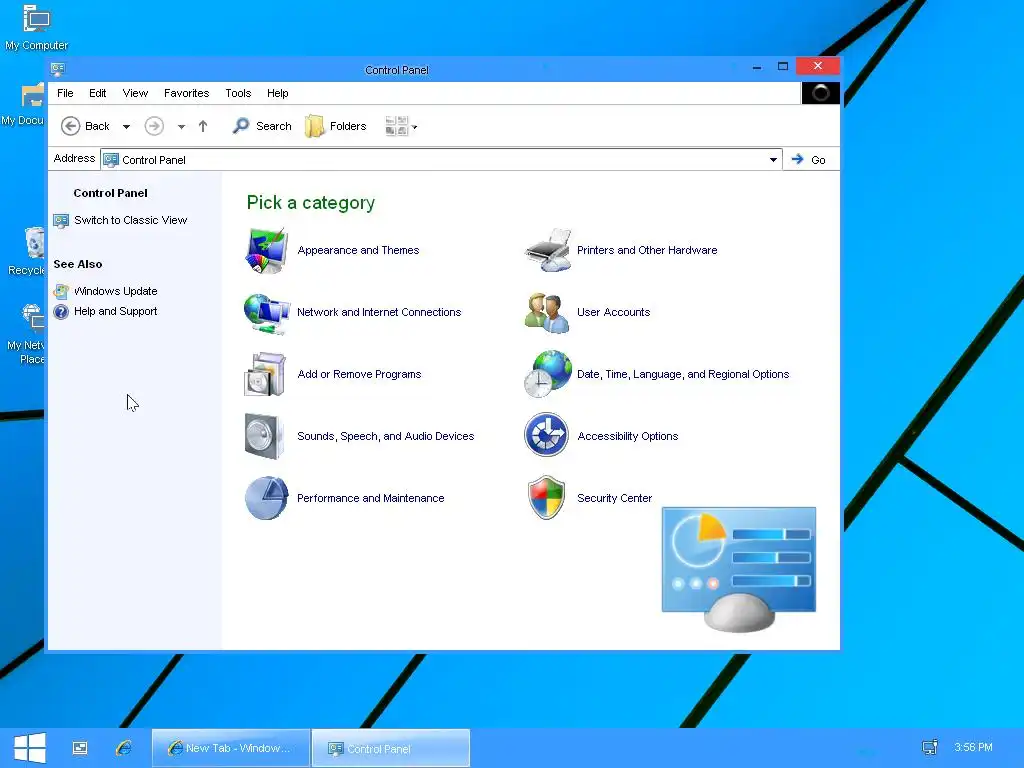
Task: Open the Favorites menu
Action: tap(187, 93)
